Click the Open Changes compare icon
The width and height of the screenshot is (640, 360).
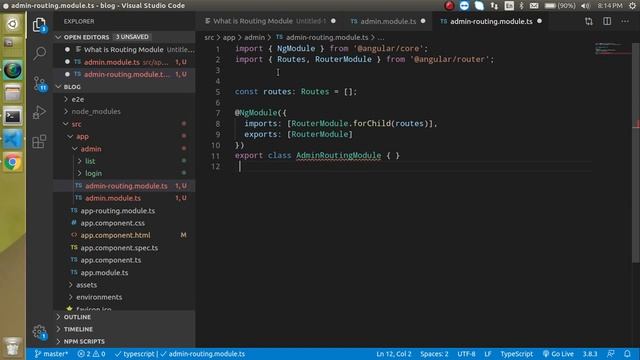coord(589,21)
